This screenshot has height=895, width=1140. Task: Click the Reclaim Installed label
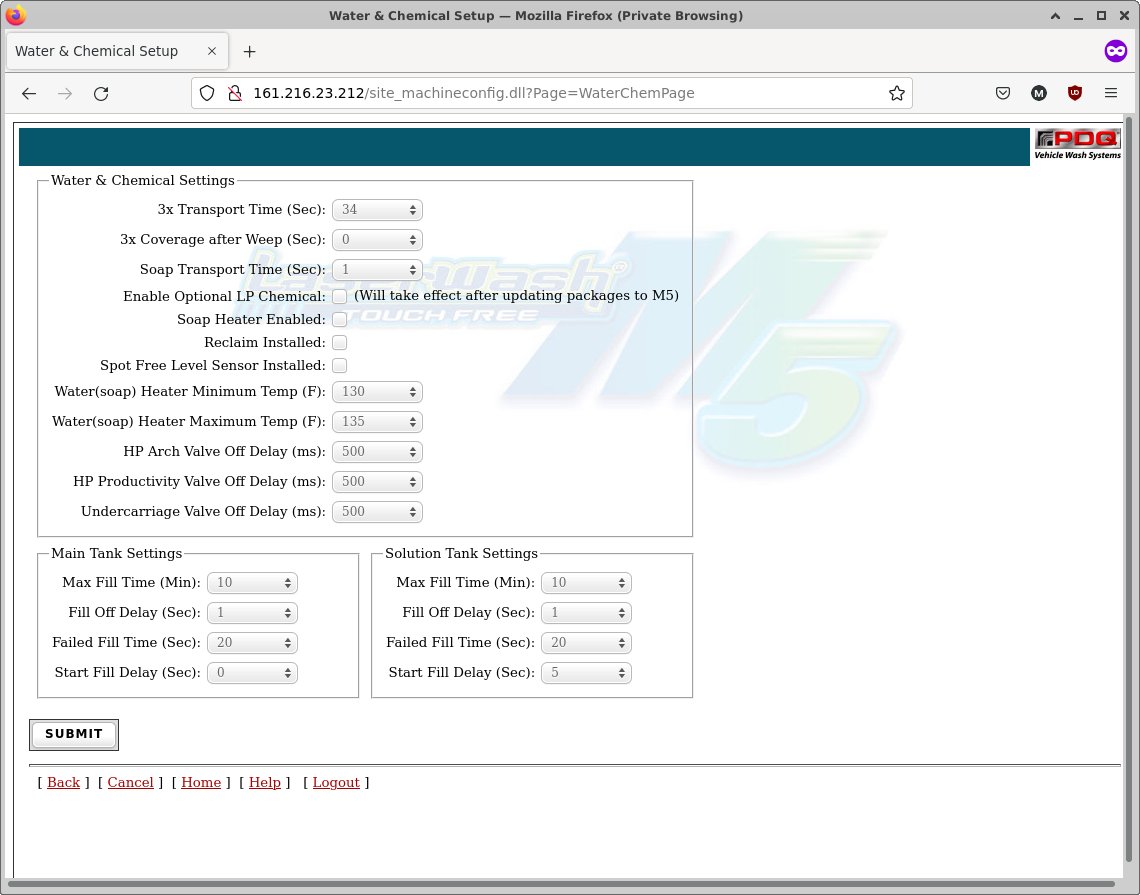pos(265,342)
